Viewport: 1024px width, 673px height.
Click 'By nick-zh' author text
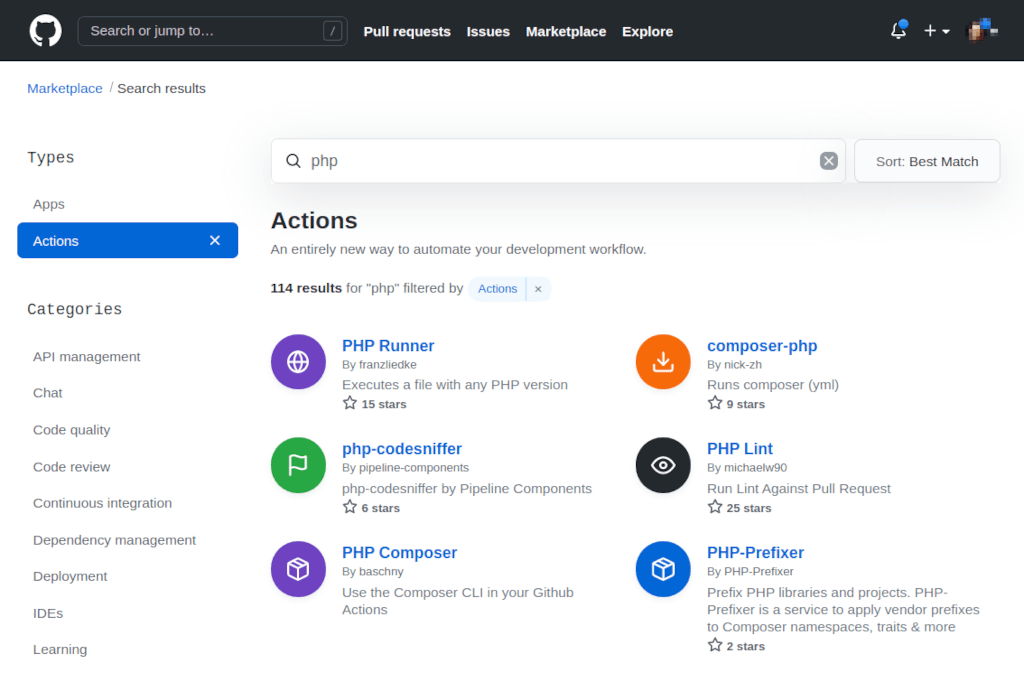[734, 364]
